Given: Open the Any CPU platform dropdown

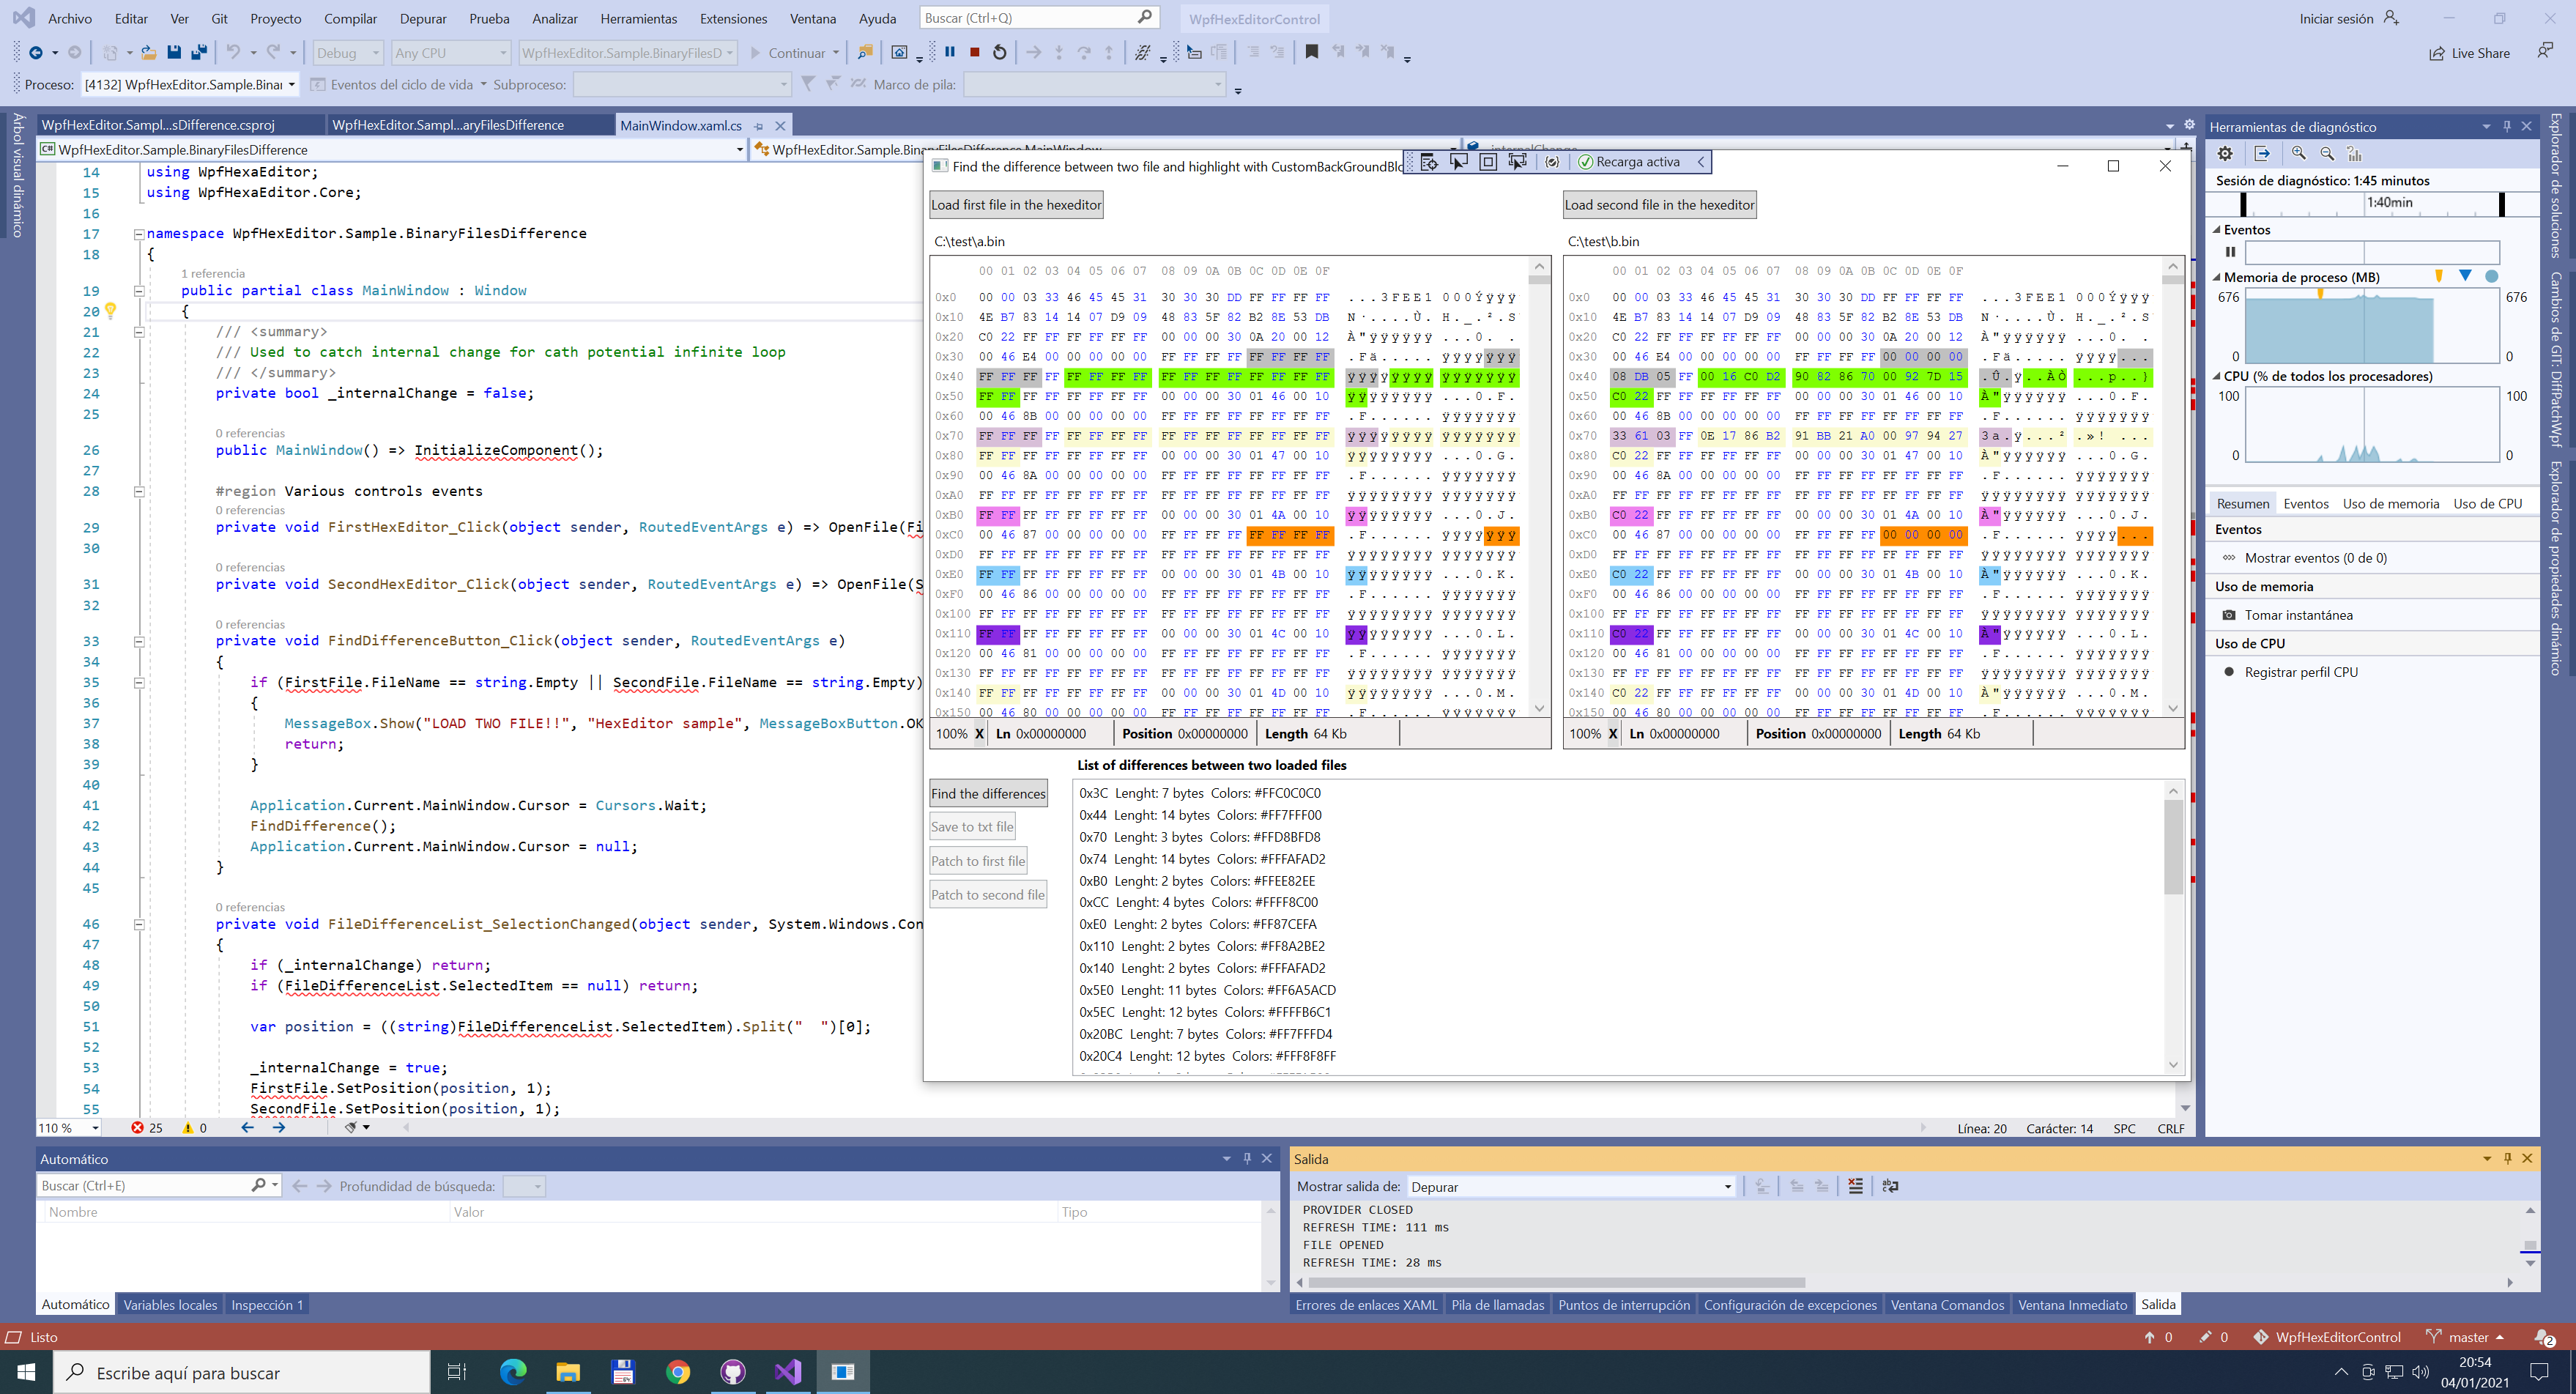Looking at the screenshot, I should tap(450, 52).
